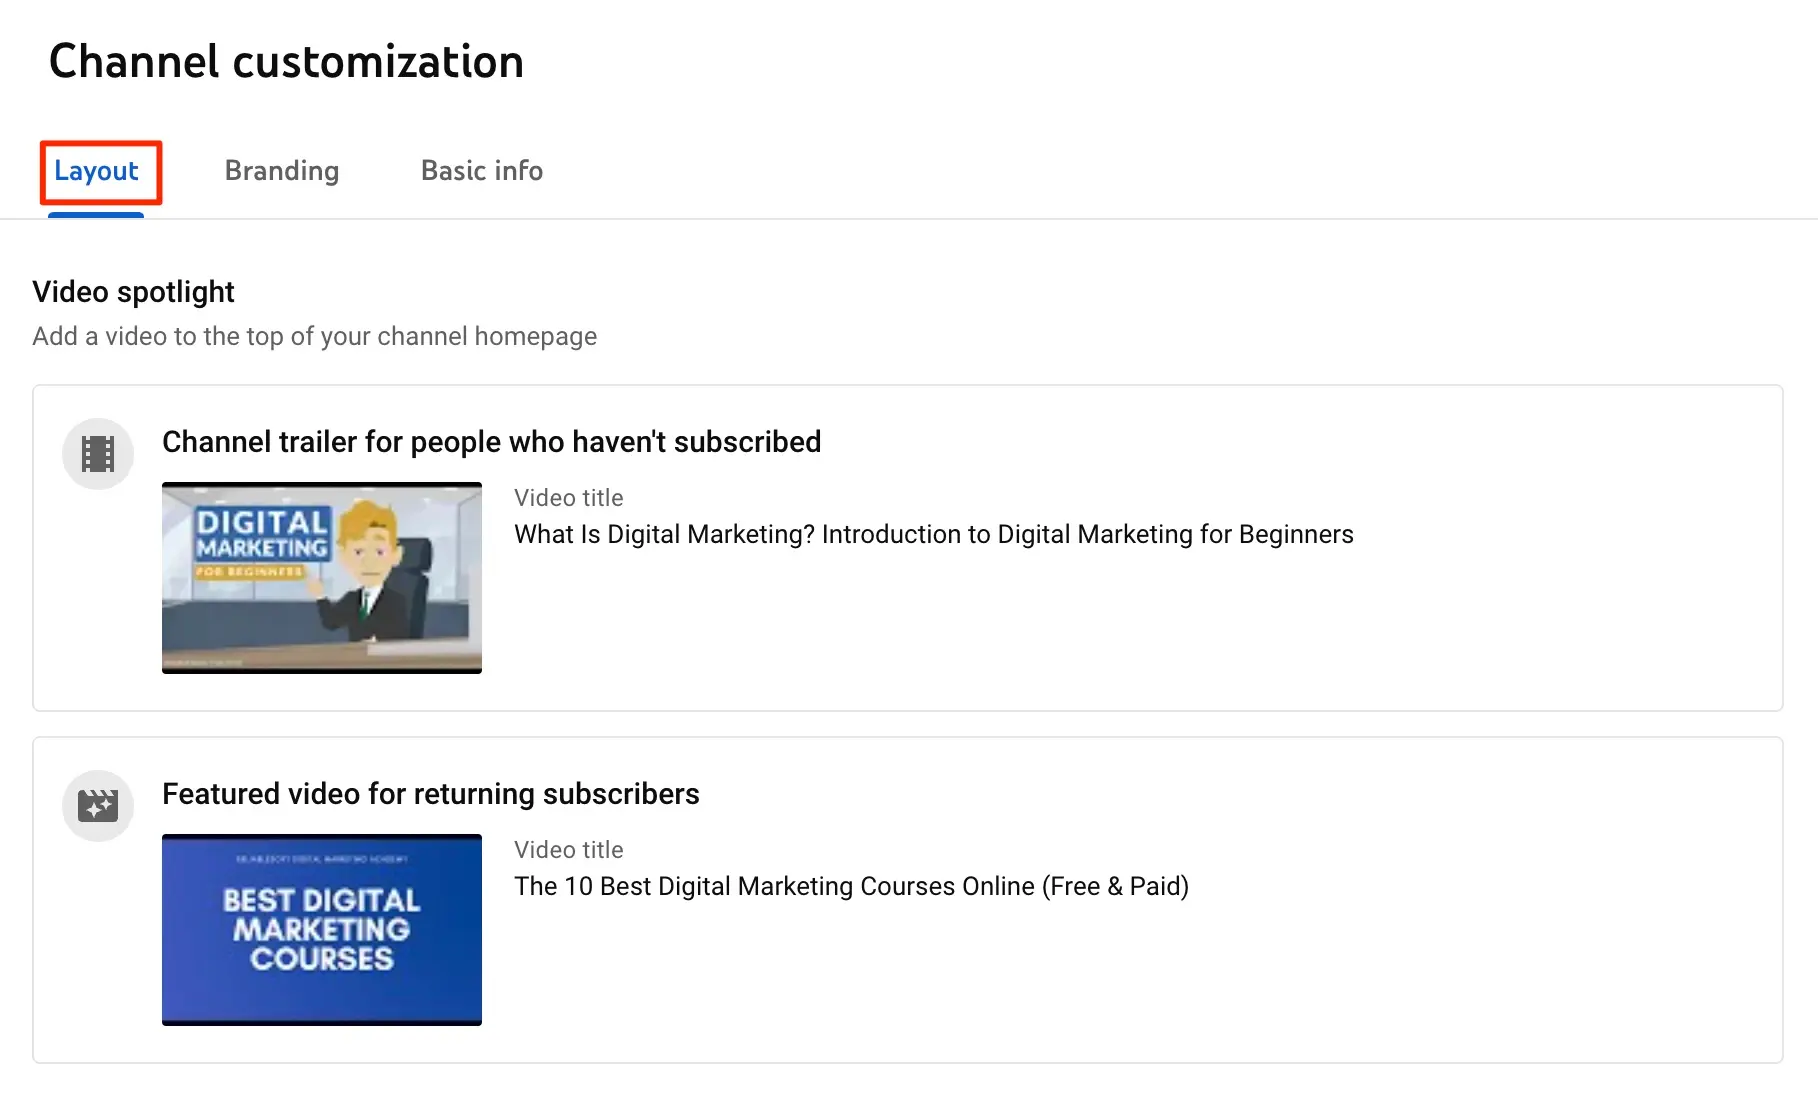Click 'Add a video to the top' description
The image size is (1818, 1094).
[314, 337]
